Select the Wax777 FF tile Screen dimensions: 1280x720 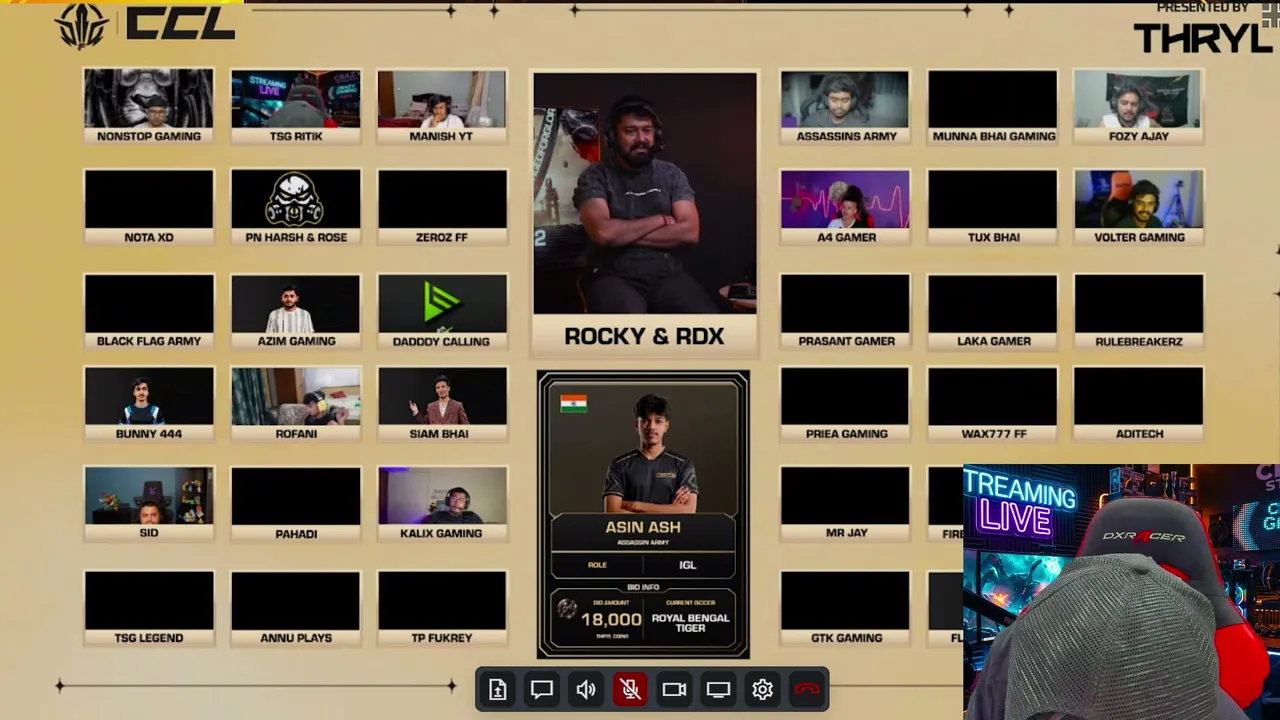(992, 404)
